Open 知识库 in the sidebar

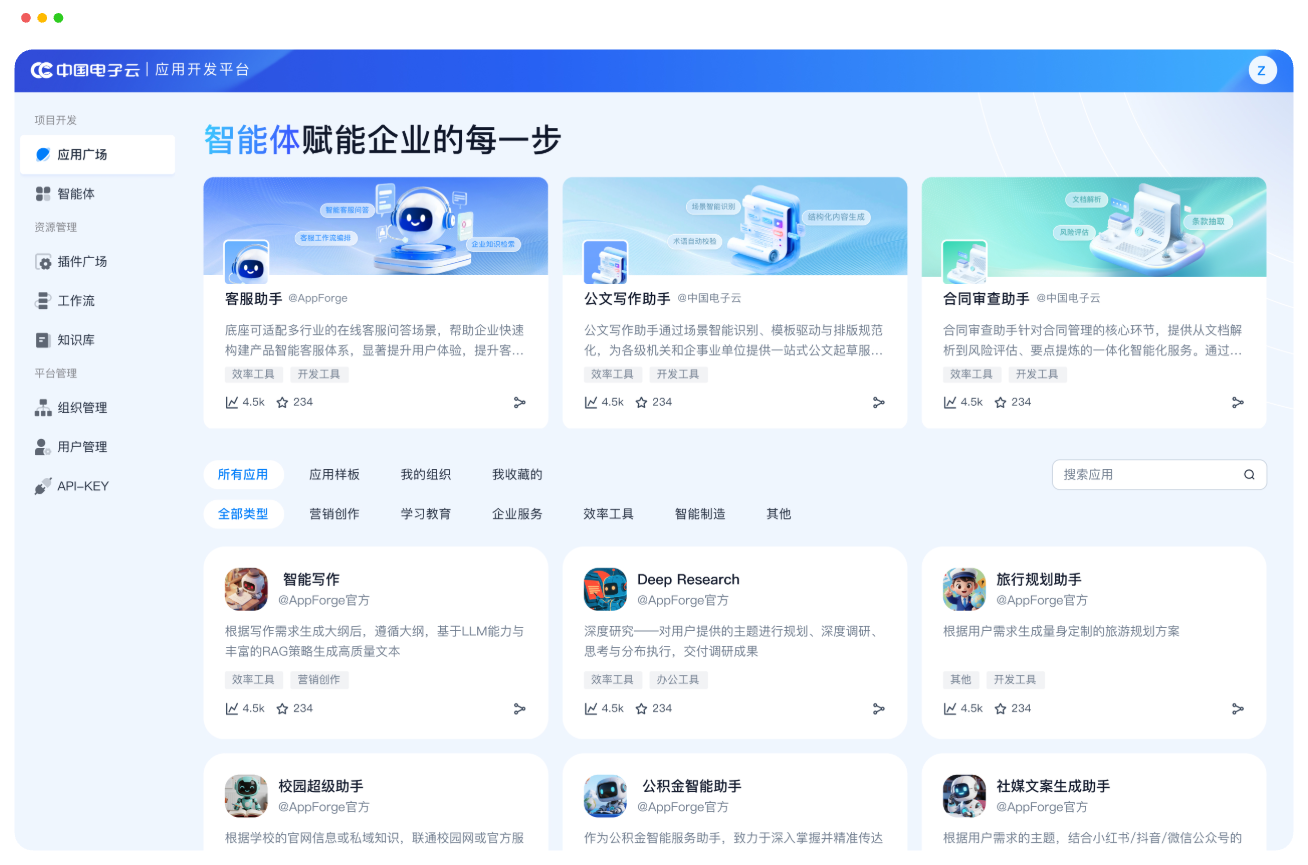(x=75, y=340)
